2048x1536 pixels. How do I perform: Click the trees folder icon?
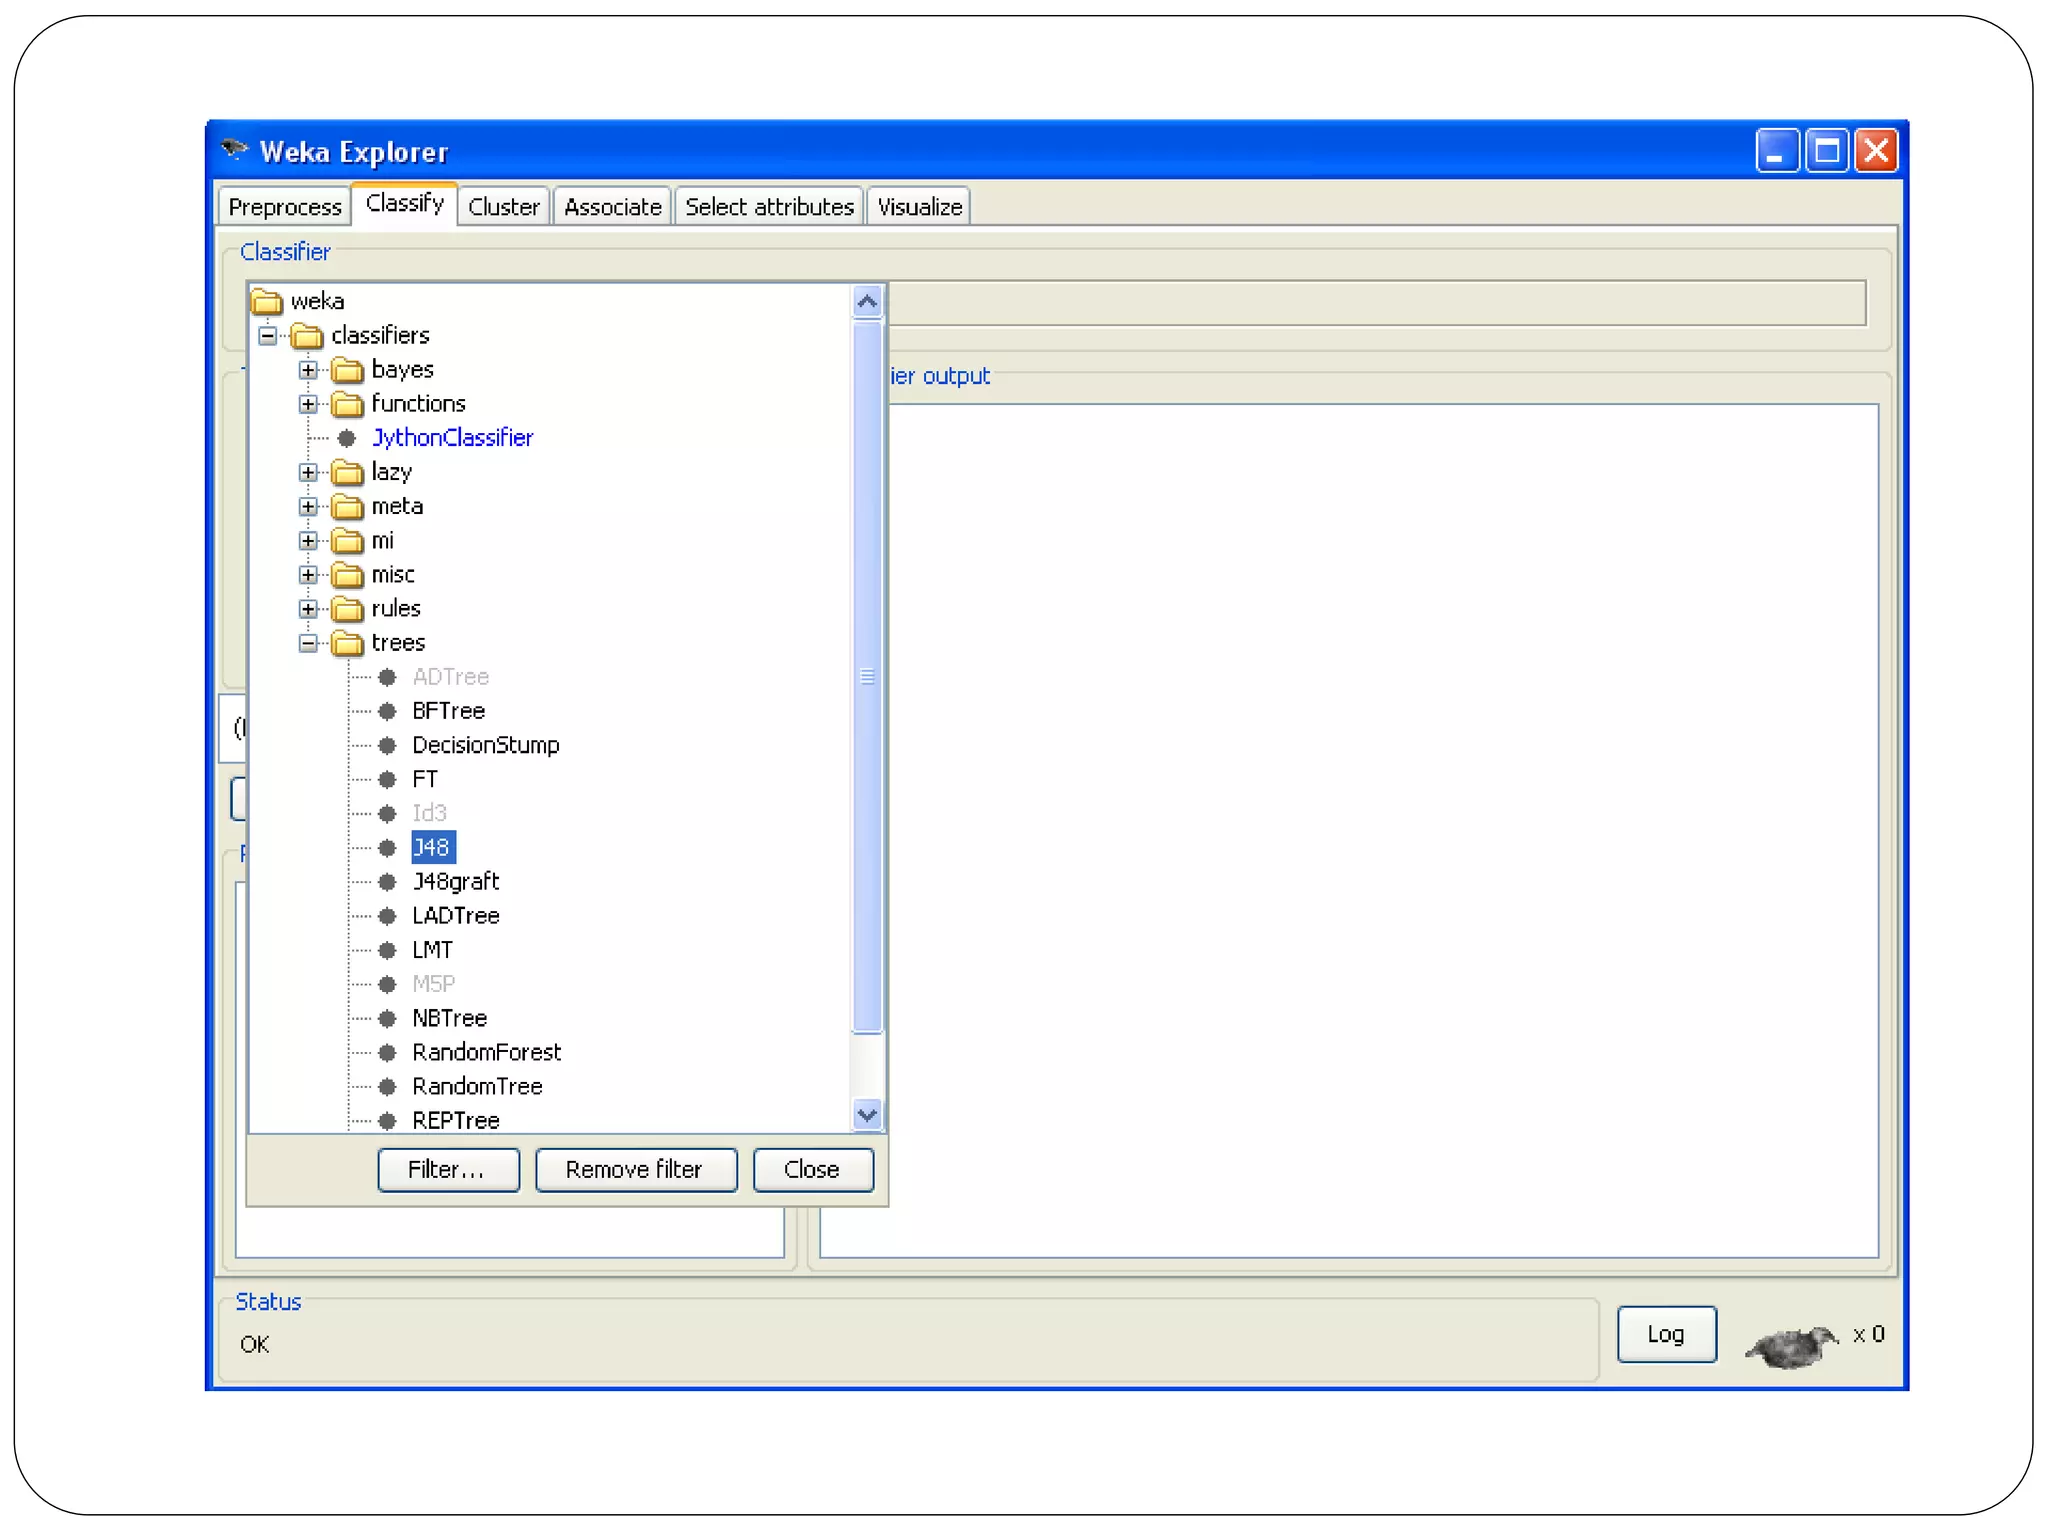(x=347, y=643)
